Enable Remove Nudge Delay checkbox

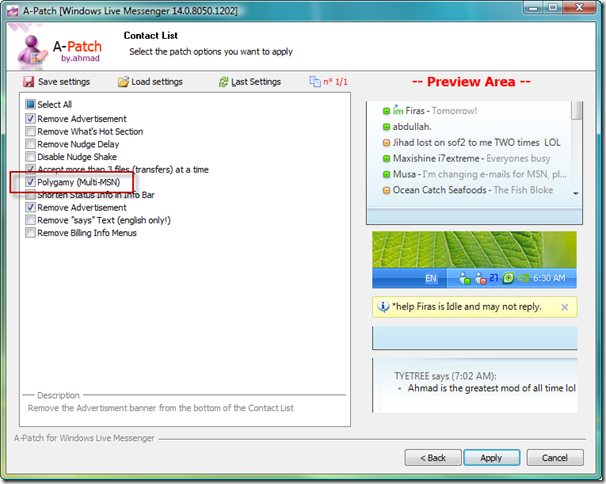click(x=30, y=144)
